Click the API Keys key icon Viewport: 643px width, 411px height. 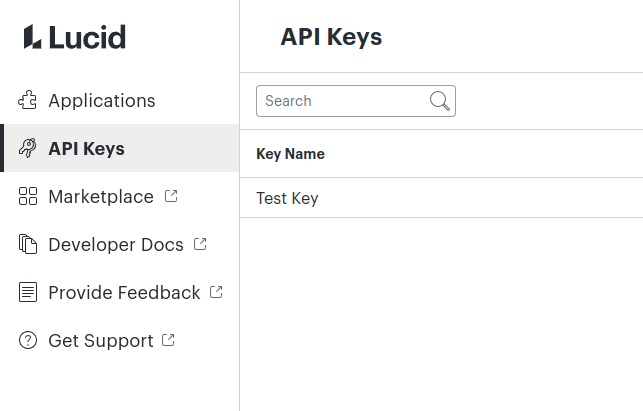[27, 148]
